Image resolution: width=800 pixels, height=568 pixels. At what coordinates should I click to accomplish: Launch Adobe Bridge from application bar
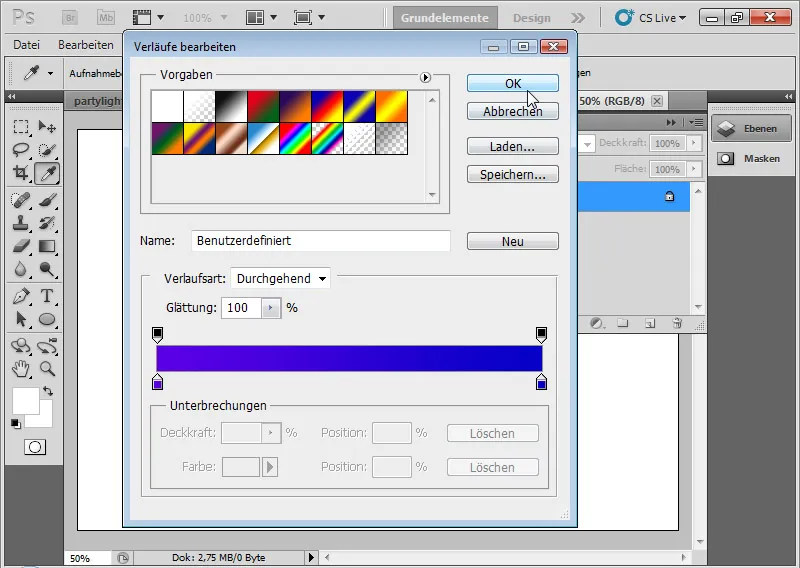70,18
